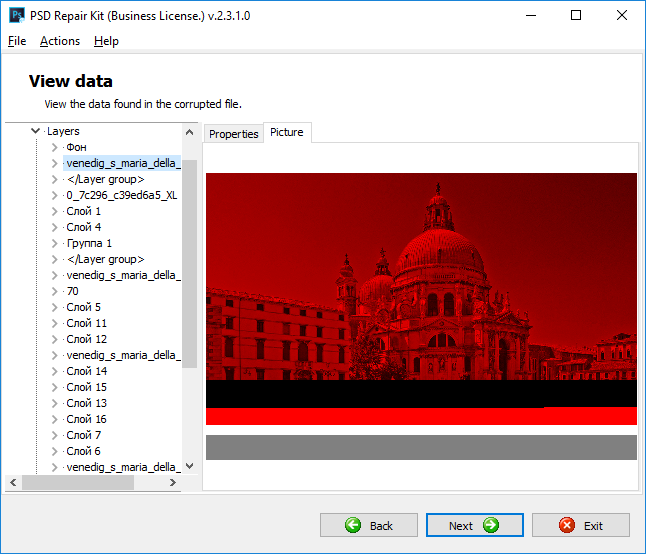Viewport: 646px width, 554px height.
Task: Select the 0_7c296_c39ed6a5_XL layer
Action: (x=122, y=195)
